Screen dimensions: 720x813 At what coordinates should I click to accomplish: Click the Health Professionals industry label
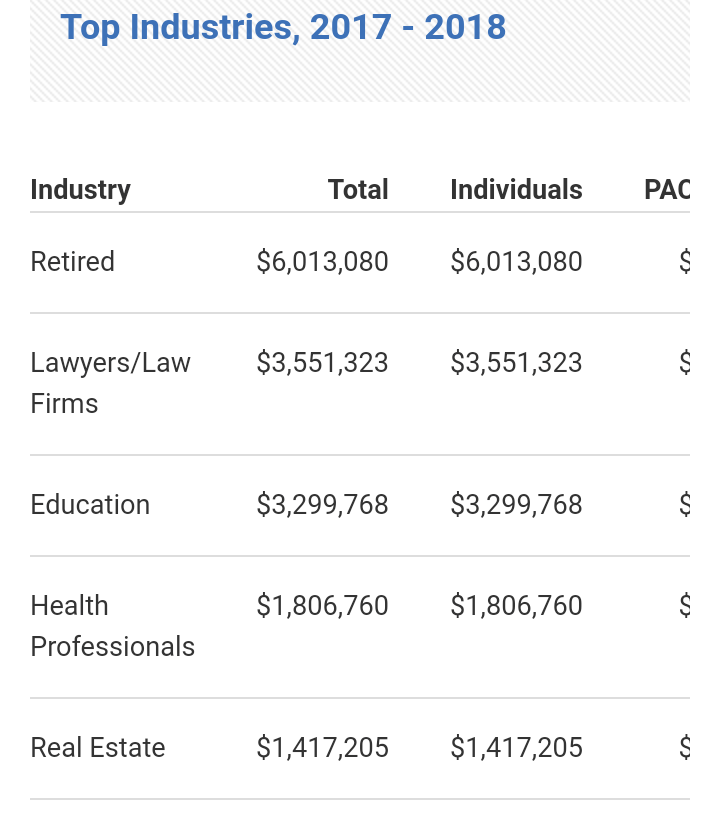pos(112,626)
